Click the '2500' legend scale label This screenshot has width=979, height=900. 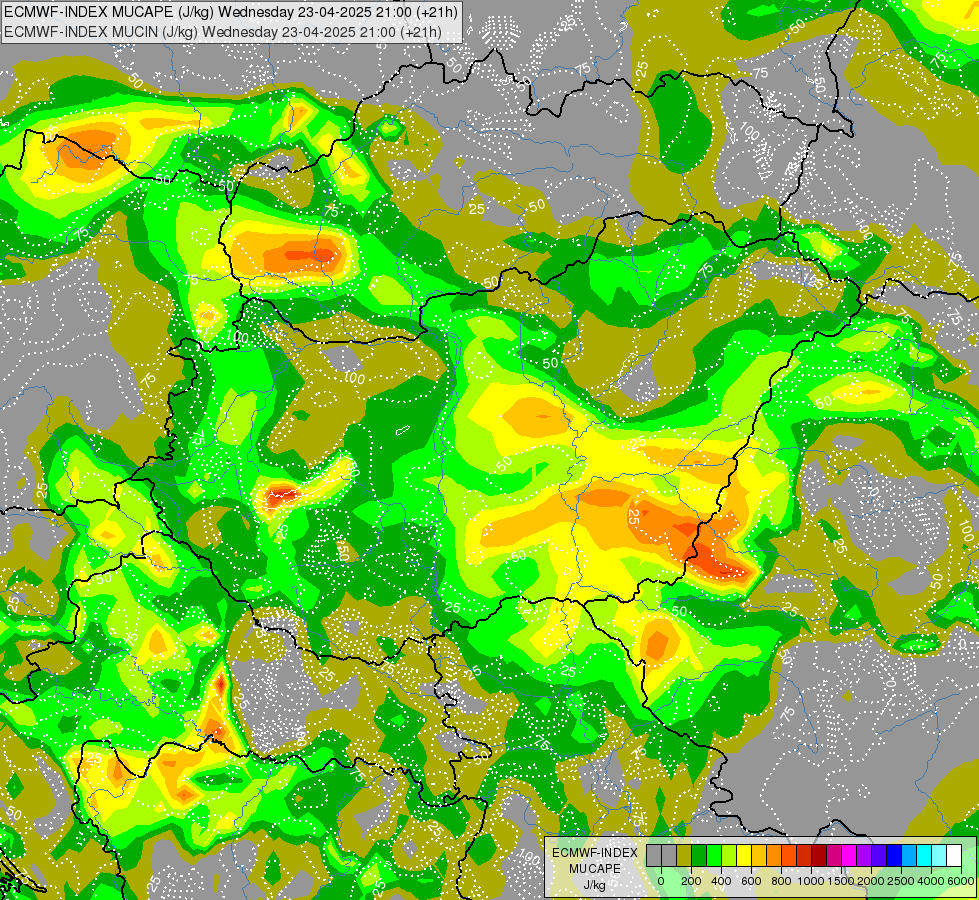click(x=901, y=881)
